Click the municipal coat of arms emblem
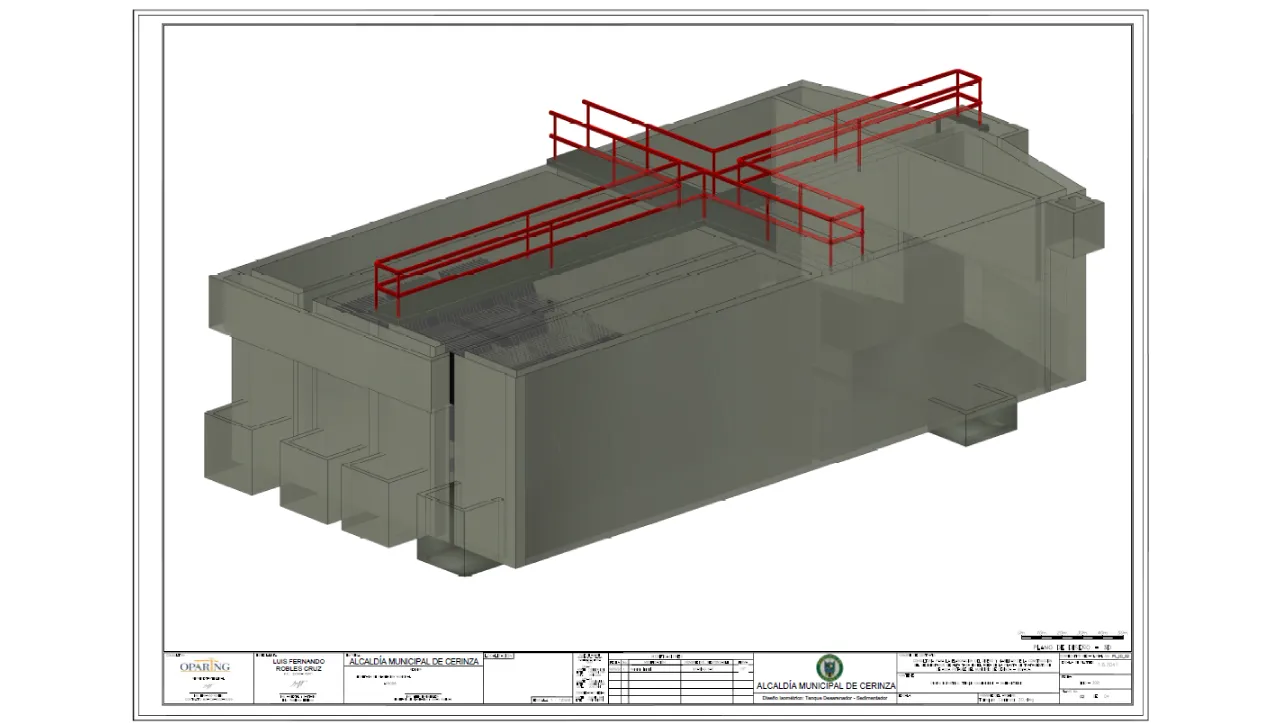 click(828, 668)
